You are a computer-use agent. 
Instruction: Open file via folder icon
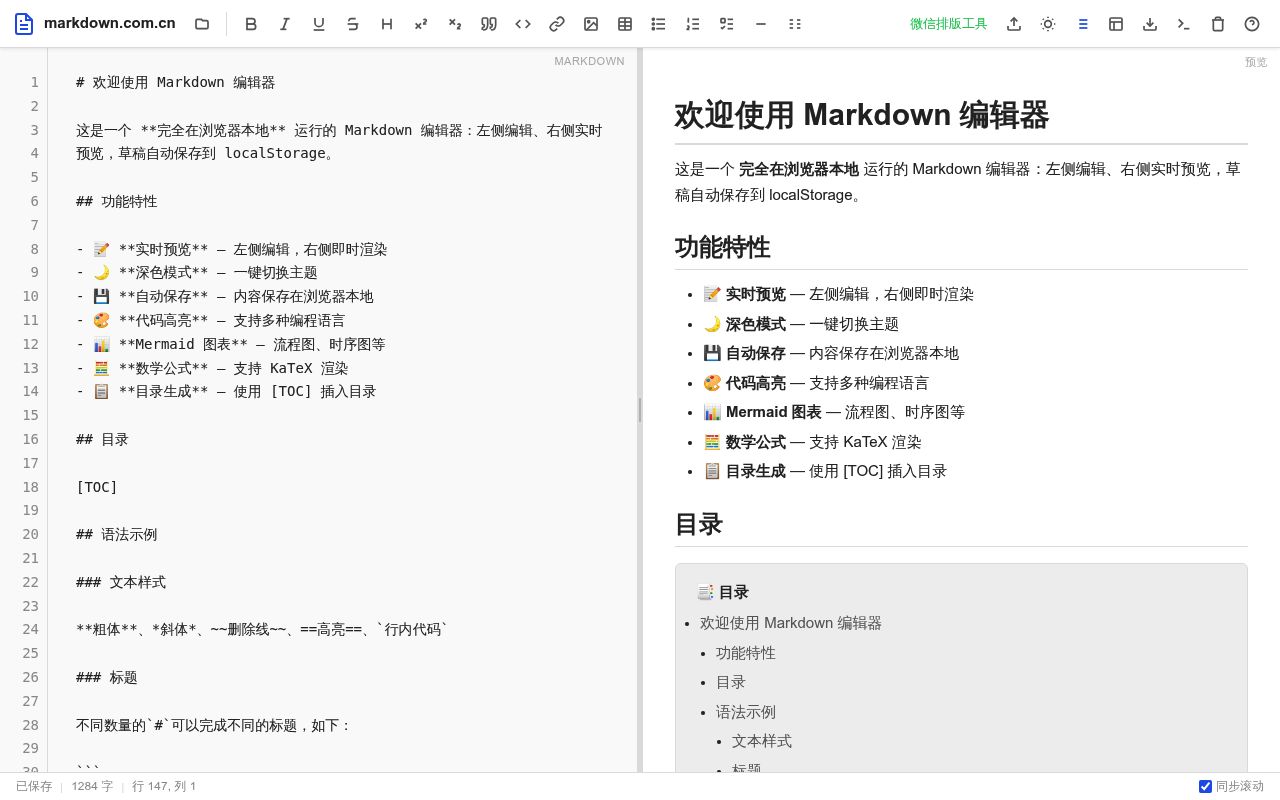(x=202, y=24)
